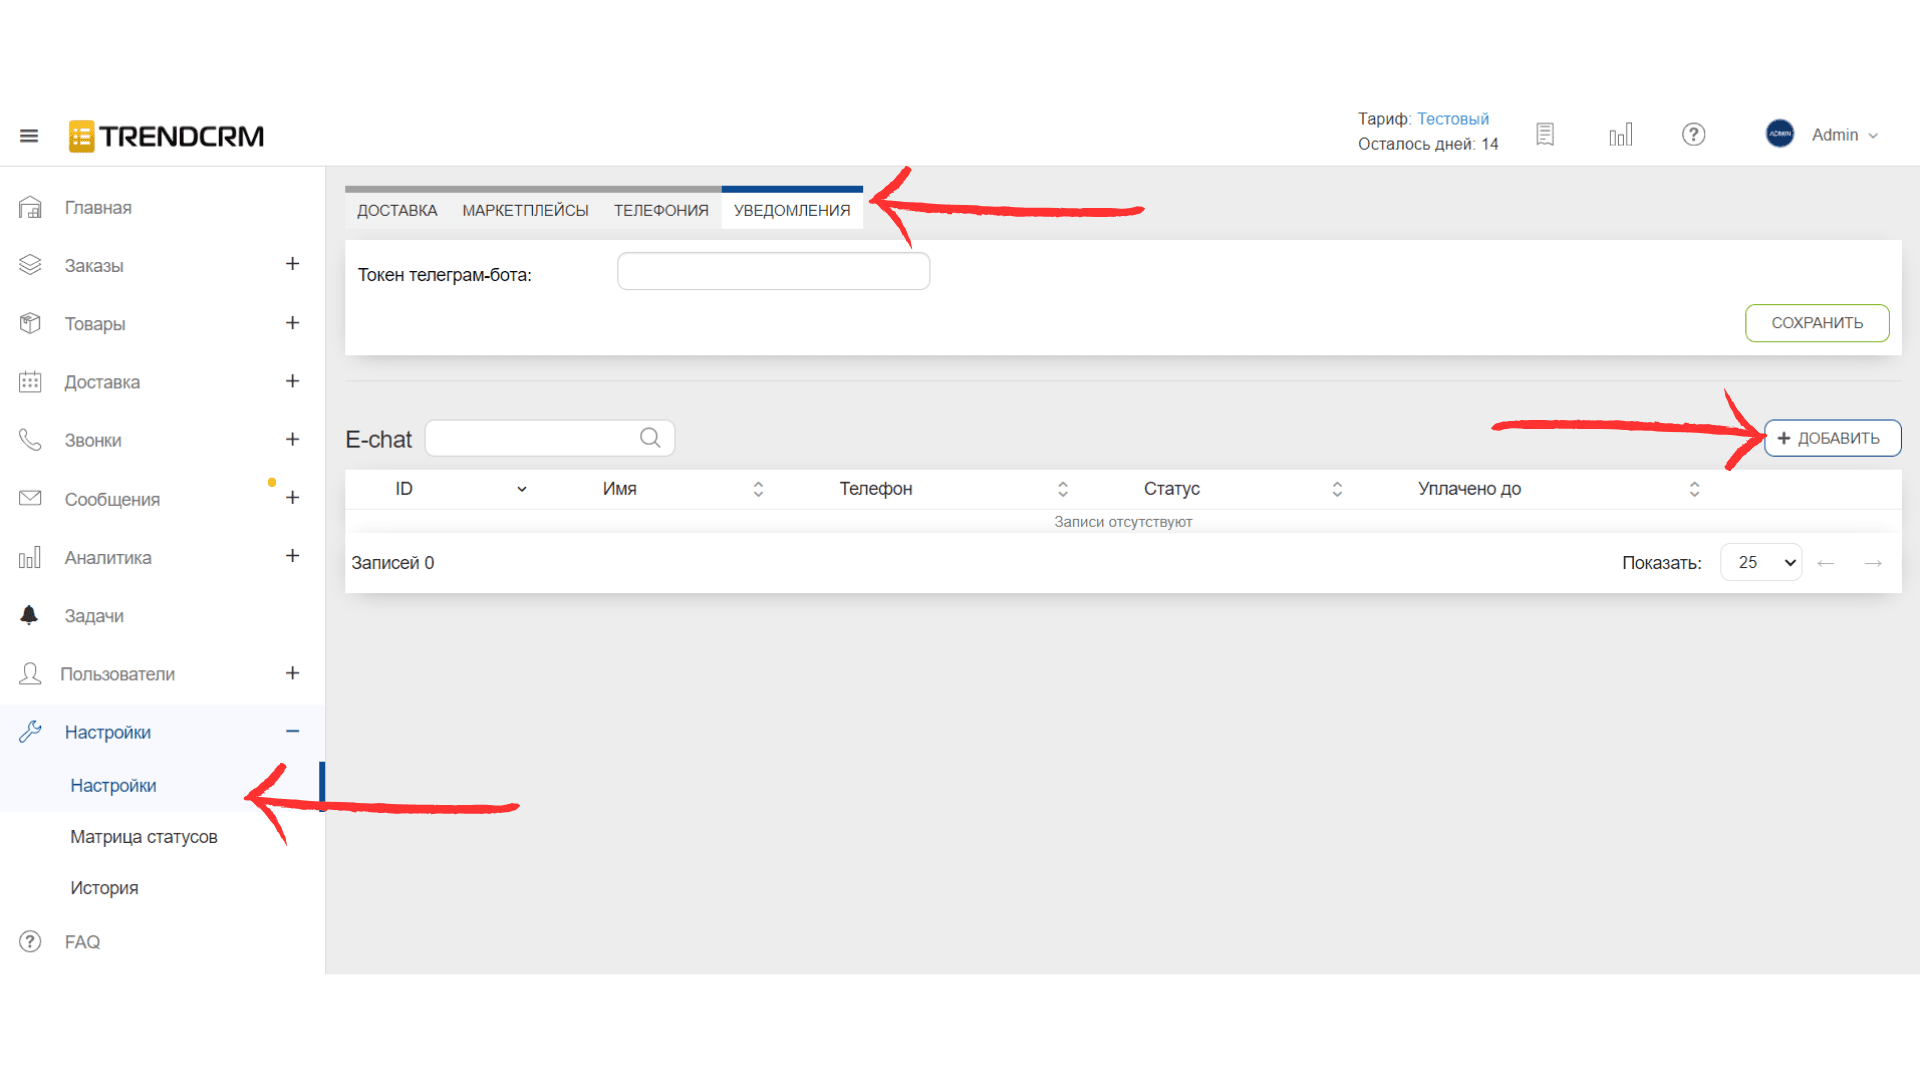Select the УВЕДОМЛЕНИЯ tab
This screenshot has height=1080, width=1920.
click(x=792, y=210)
